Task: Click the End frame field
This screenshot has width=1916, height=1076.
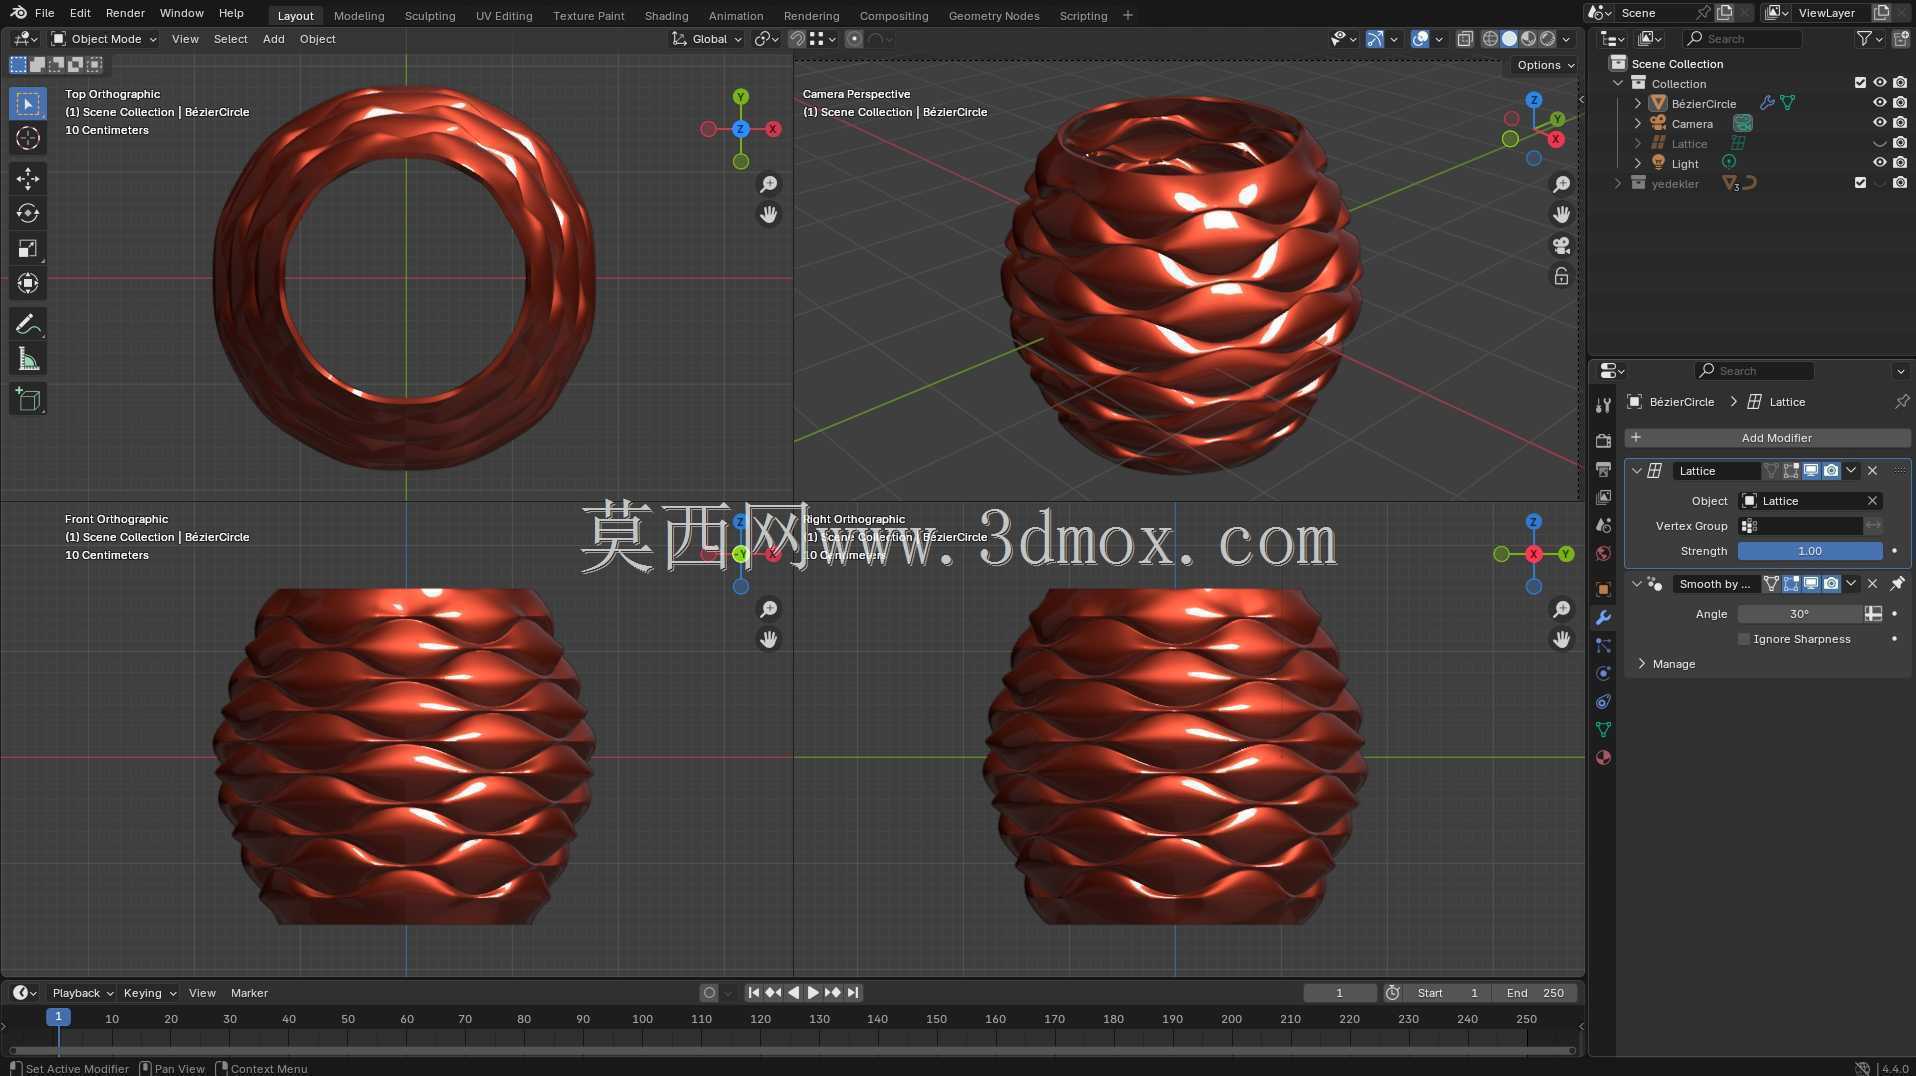Action: tap(1537, 993)
